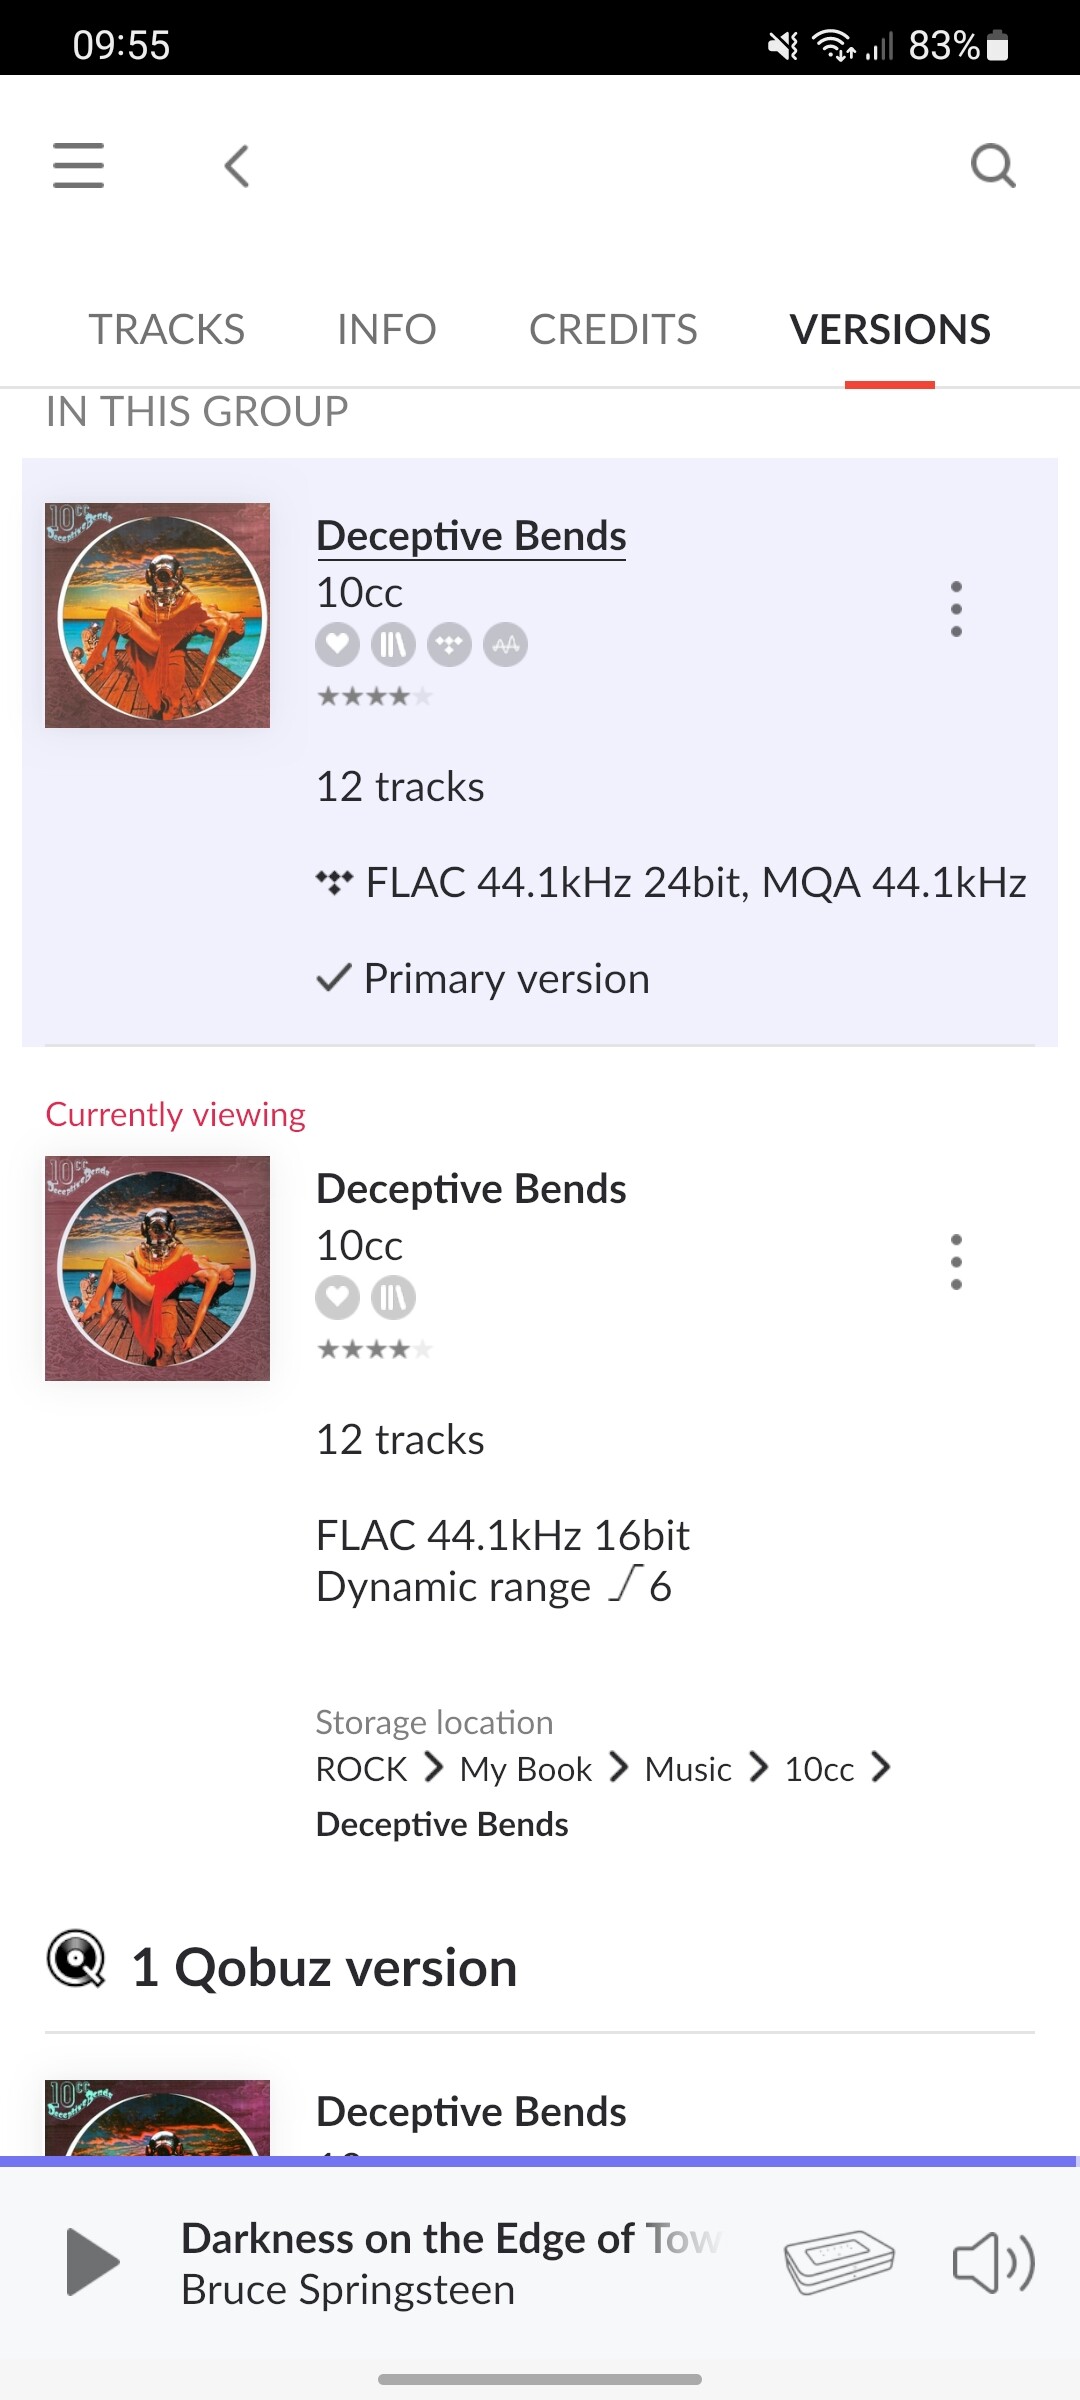The image size is (1080, 2400).
Task: Open three-dot menu for currently viewing version
Action: pos(956,1261)
